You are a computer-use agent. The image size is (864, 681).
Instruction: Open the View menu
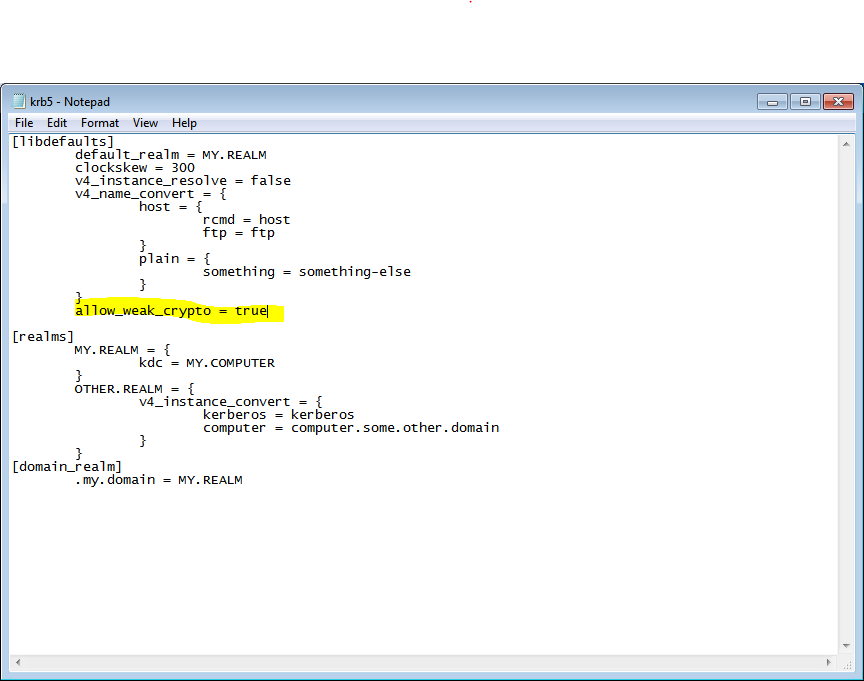point(145,123)
